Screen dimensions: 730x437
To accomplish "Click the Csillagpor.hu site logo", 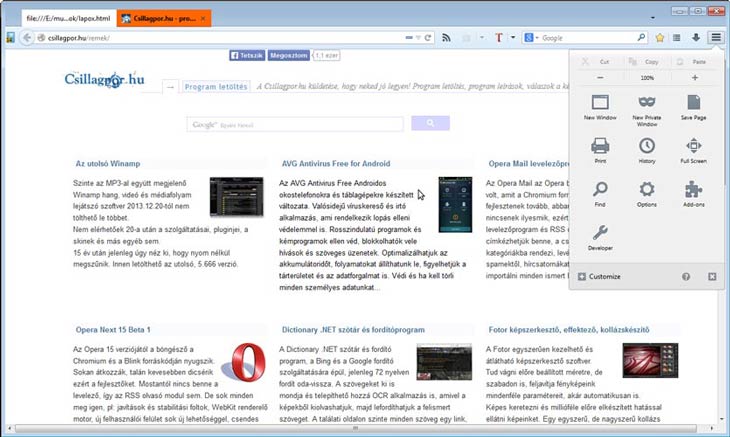I will (x=104, y=80).
